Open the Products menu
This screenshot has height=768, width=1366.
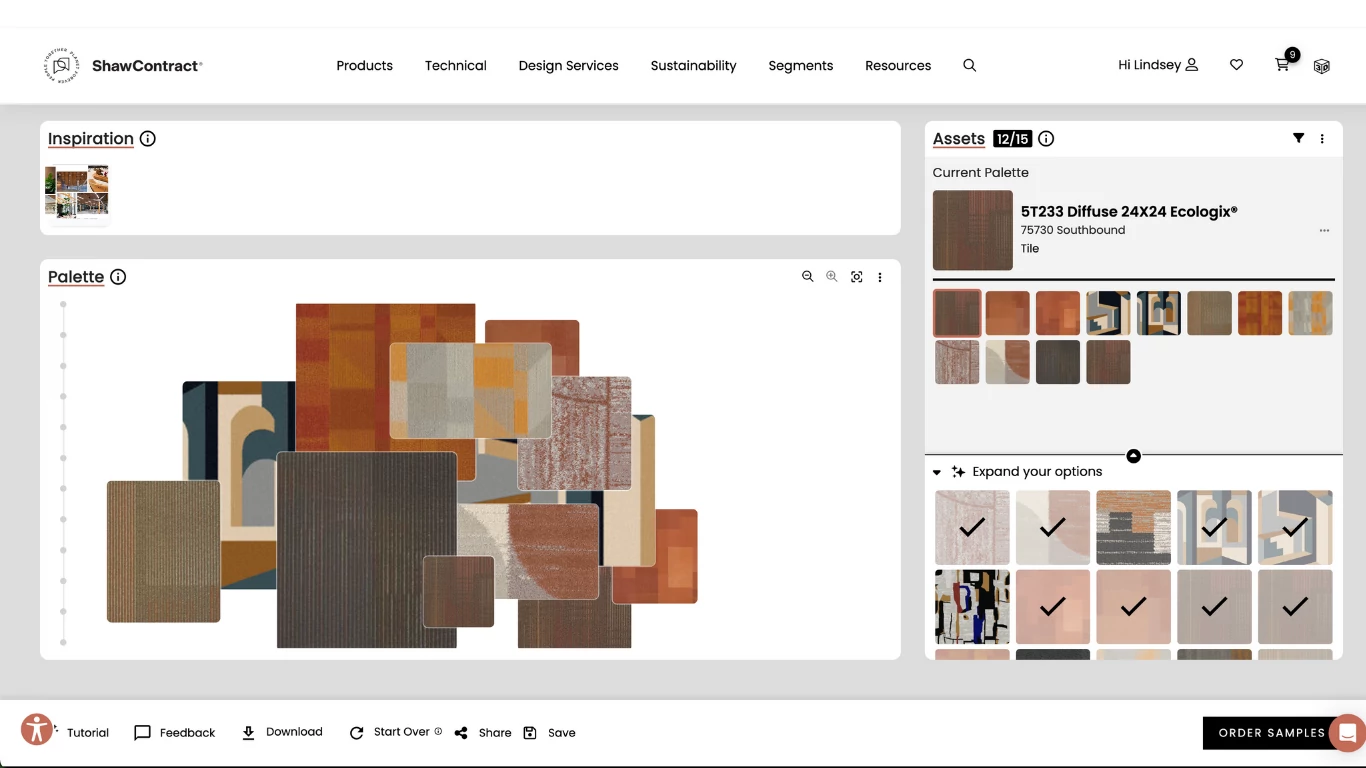(x=364, y=65)
